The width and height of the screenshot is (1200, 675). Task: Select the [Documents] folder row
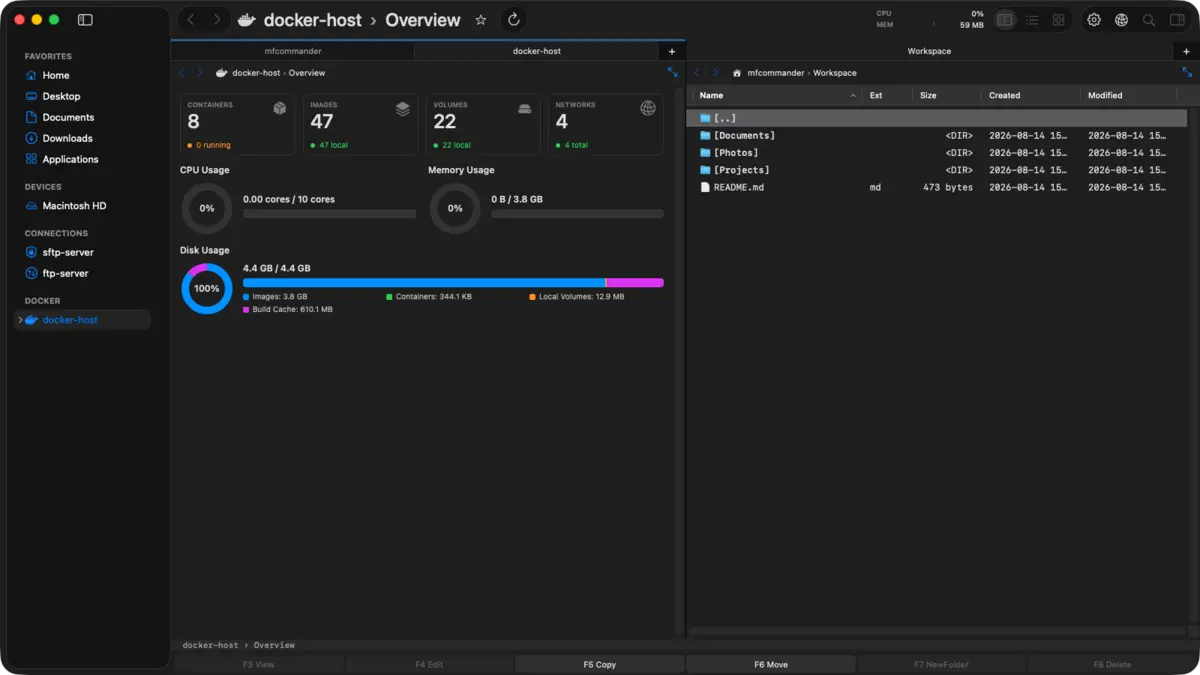(937, 135)
